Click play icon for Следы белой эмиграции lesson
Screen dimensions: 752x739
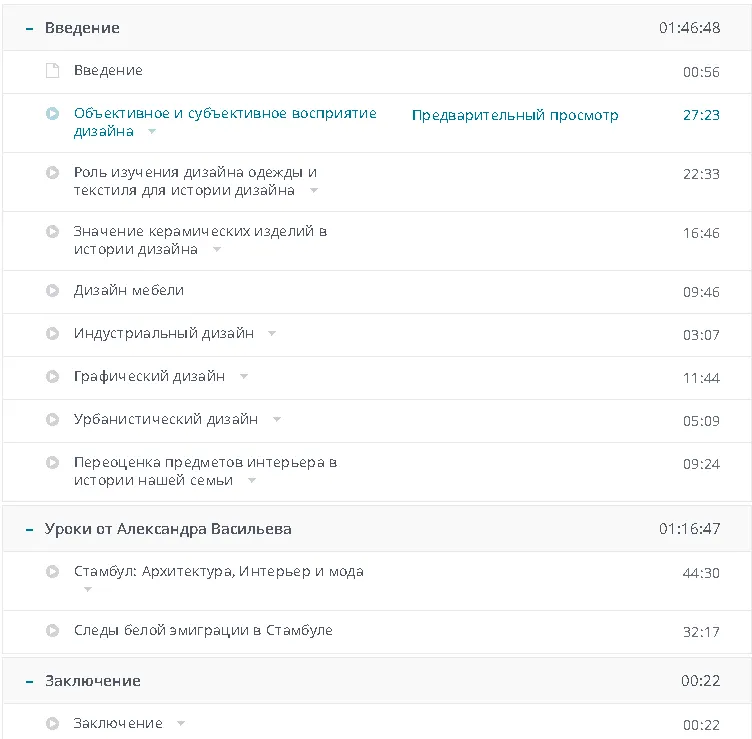point(52,631)
